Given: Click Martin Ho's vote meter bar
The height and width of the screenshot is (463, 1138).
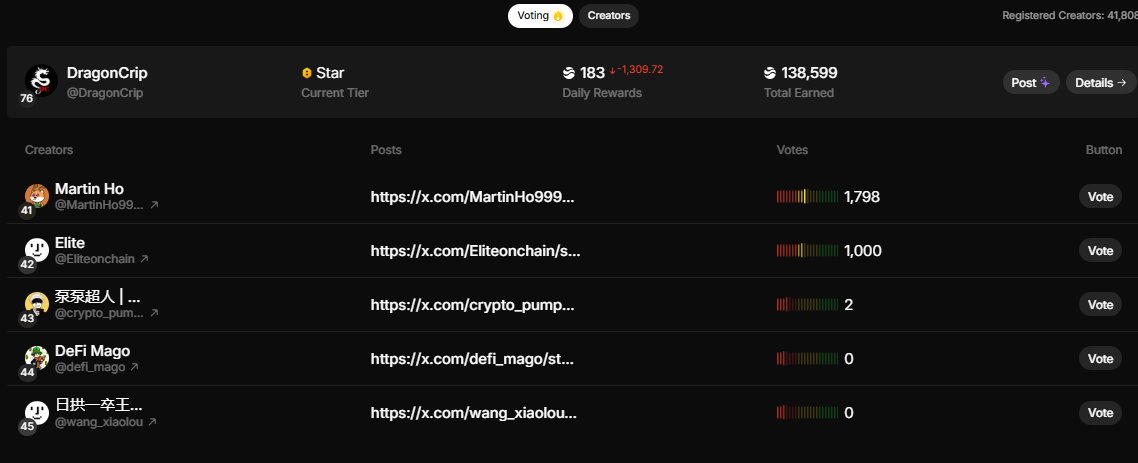Looking at the screenshot, I should pos(807,197).
